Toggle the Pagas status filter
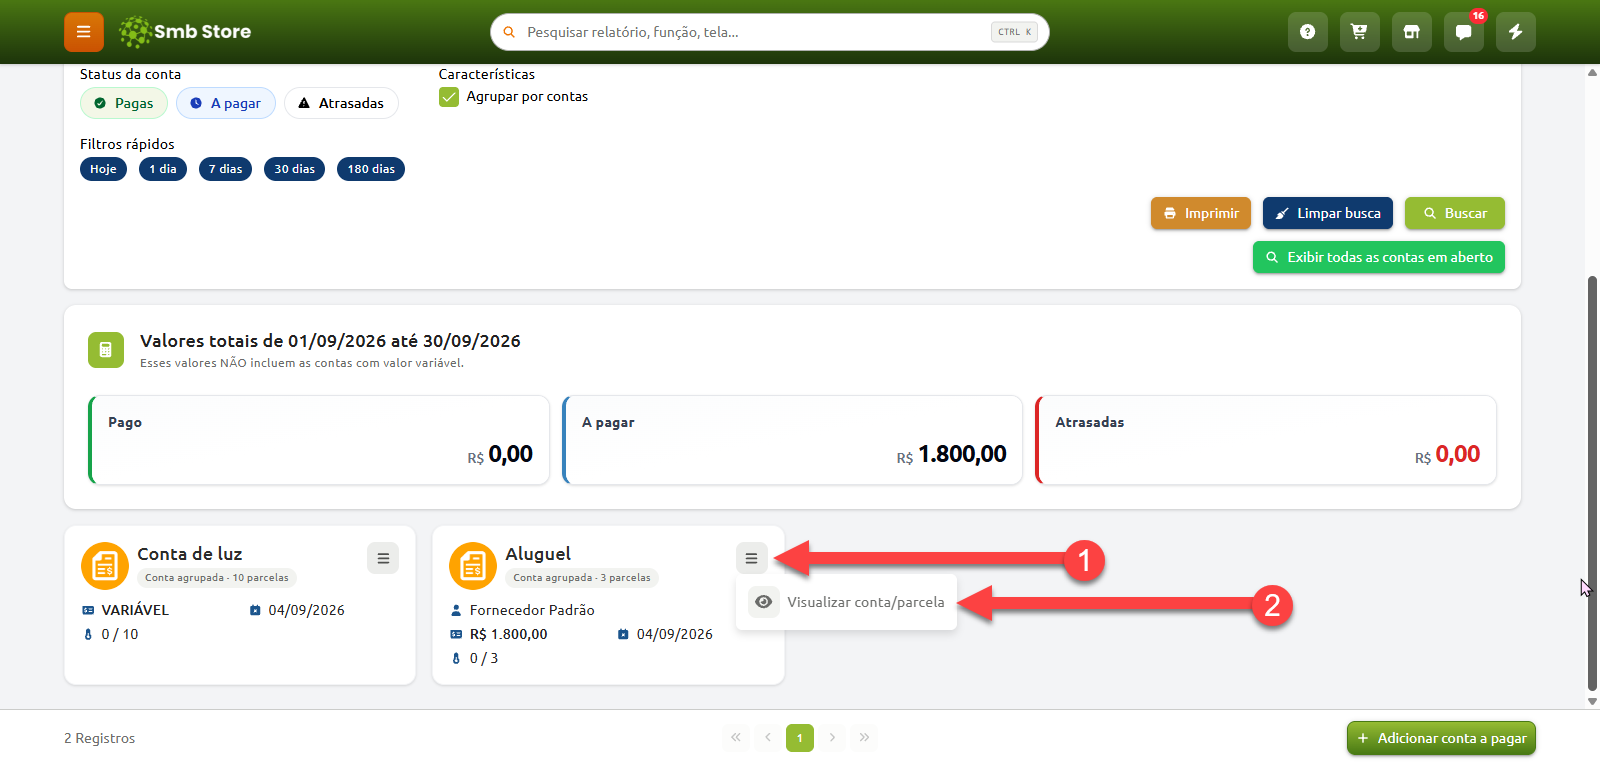This screenshot has width=1600, height=765. [124, 103]
